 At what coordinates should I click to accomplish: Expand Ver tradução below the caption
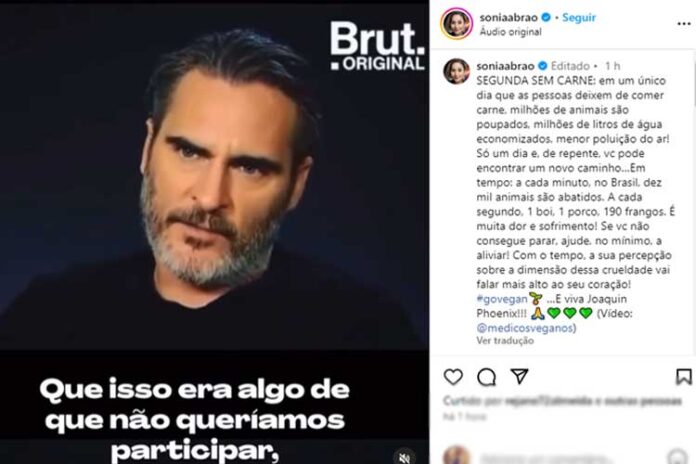click(505, 341)
